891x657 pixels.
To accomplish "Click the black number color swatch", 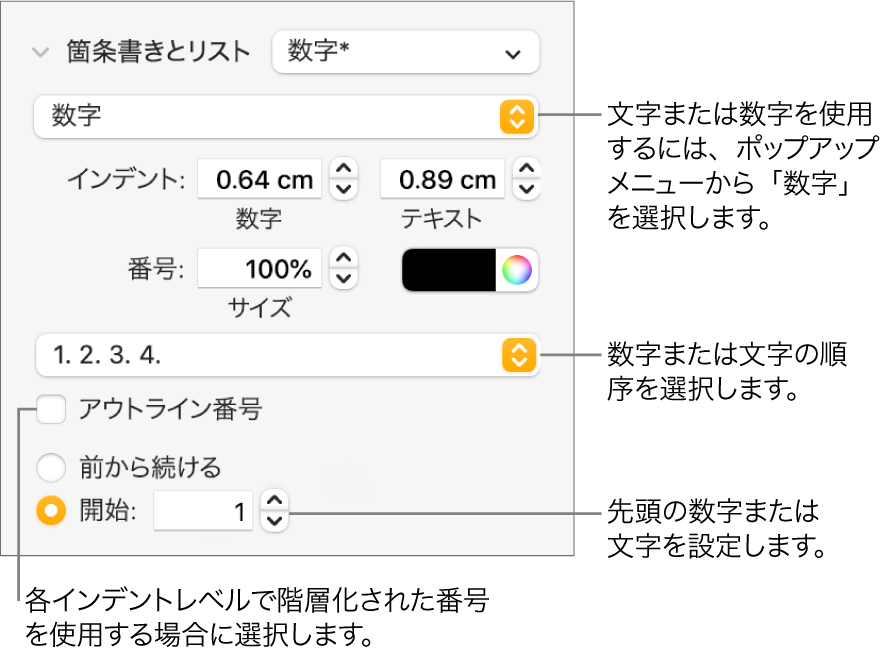I will click(449, 270).
